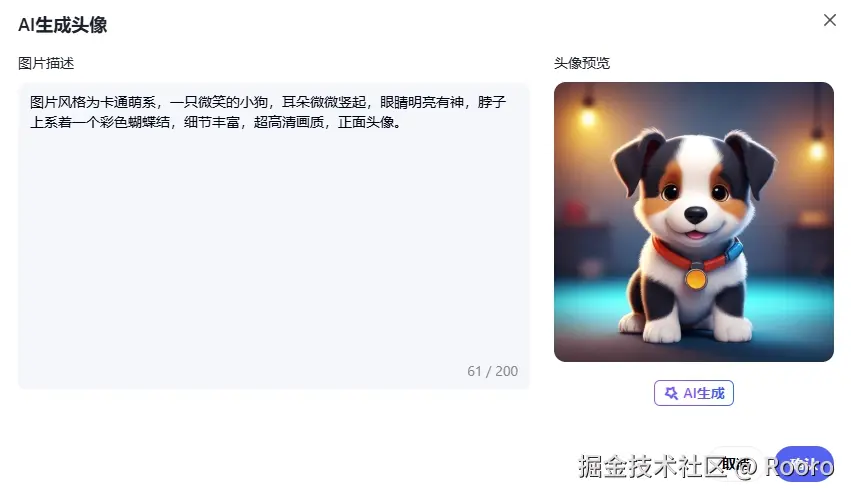Focus the 图片描述 text area
This screenshot has height=497, width=851.
(x=274, y=235)
